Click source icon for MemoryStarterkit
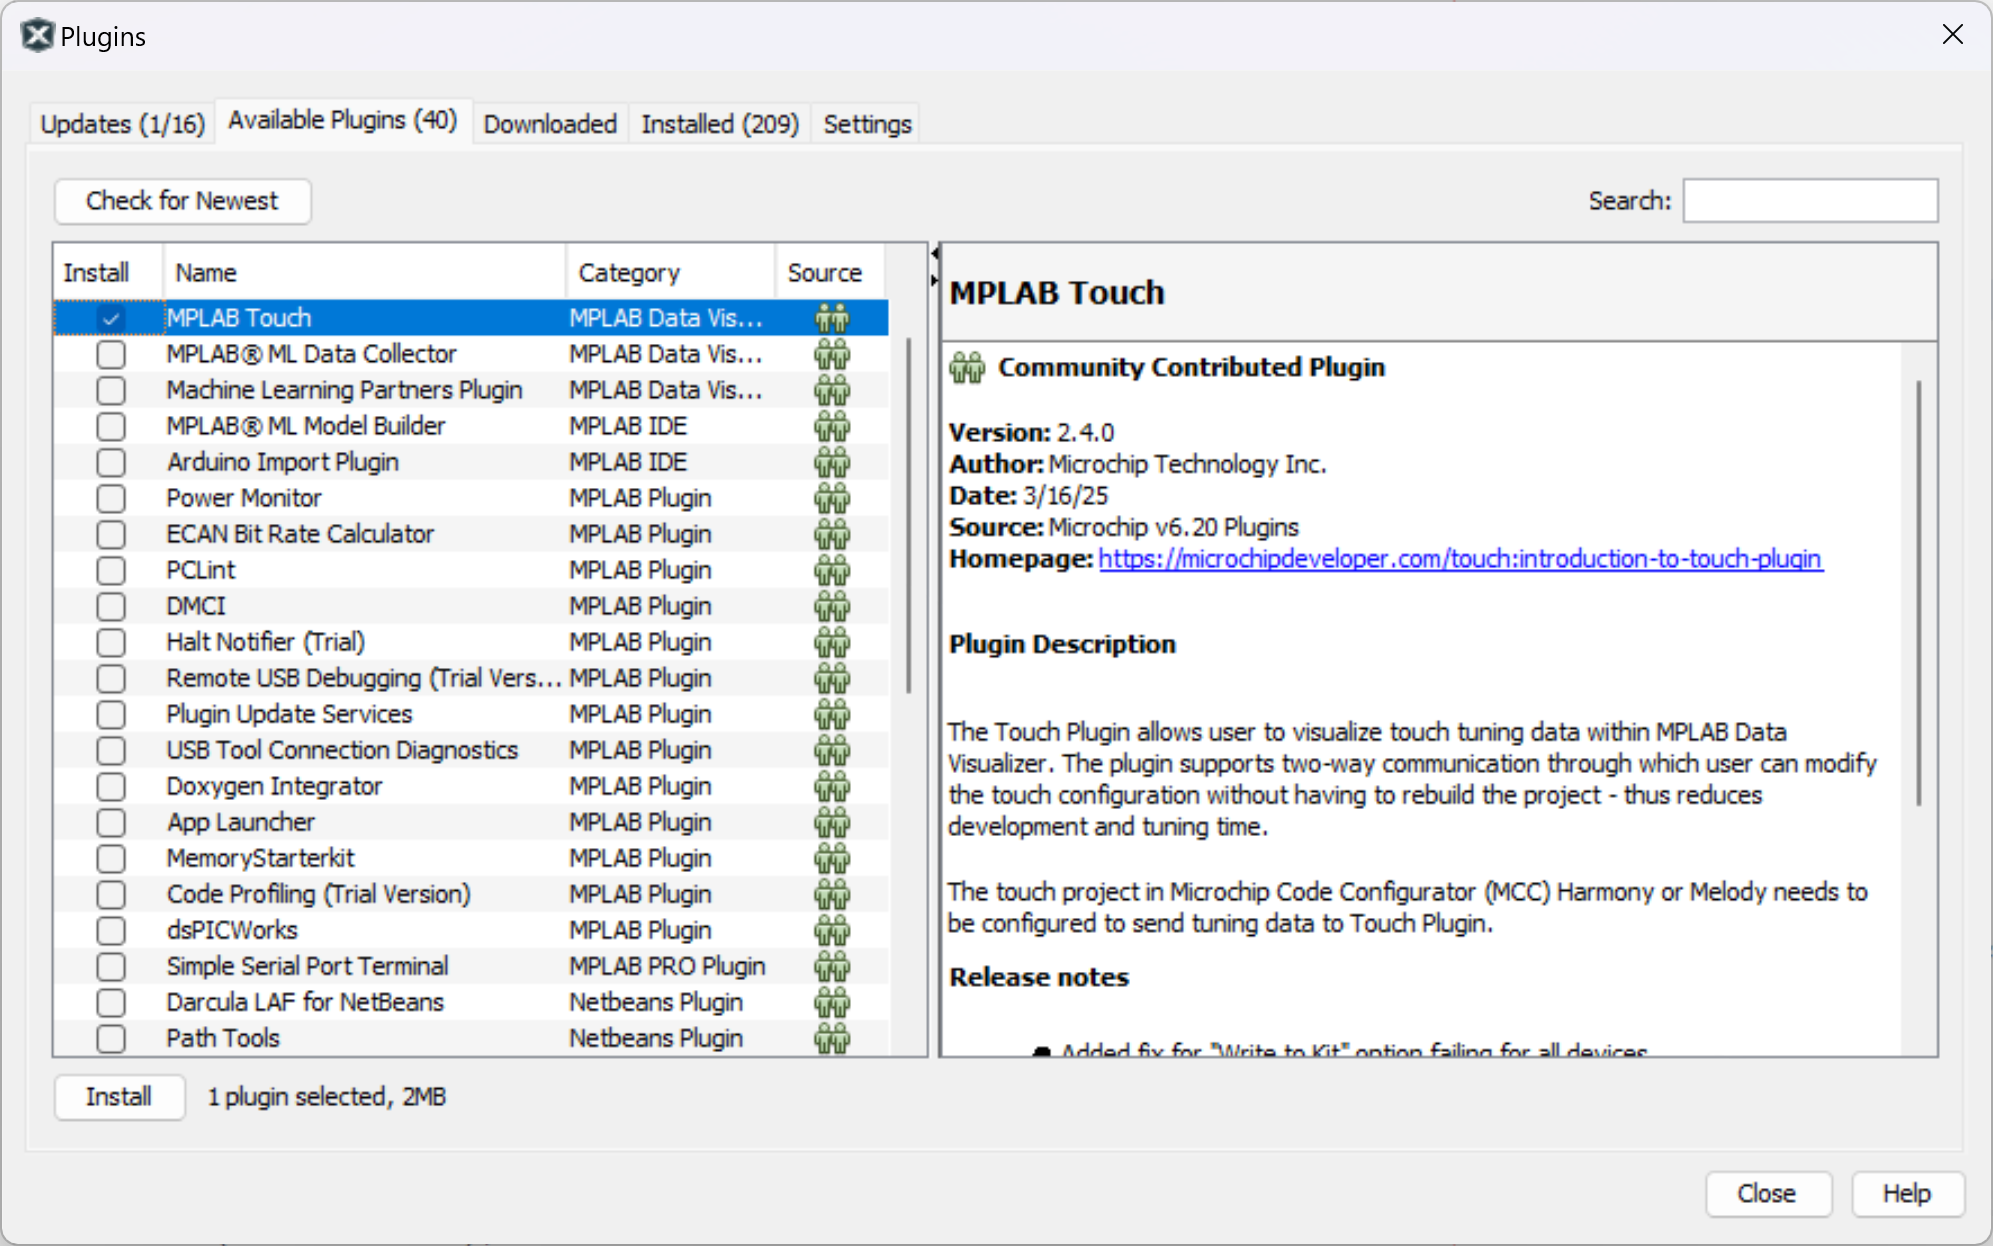Viewport: 1993px width, 1246px height. (831, 858)
